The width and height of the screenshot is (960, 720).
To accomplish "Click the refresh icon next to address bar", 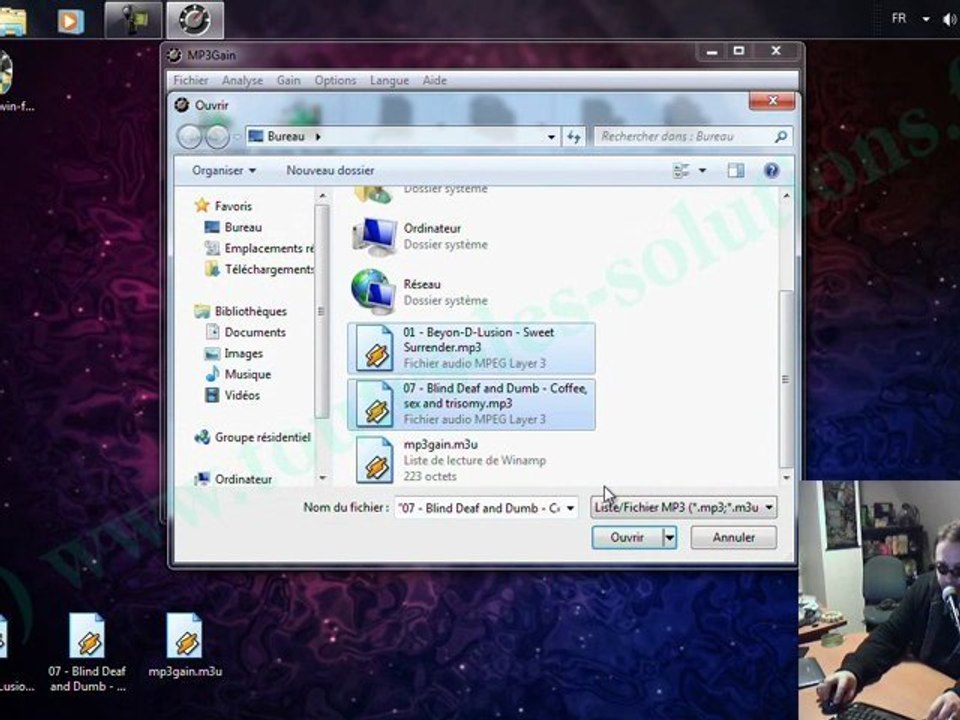I will coord(574,137).
